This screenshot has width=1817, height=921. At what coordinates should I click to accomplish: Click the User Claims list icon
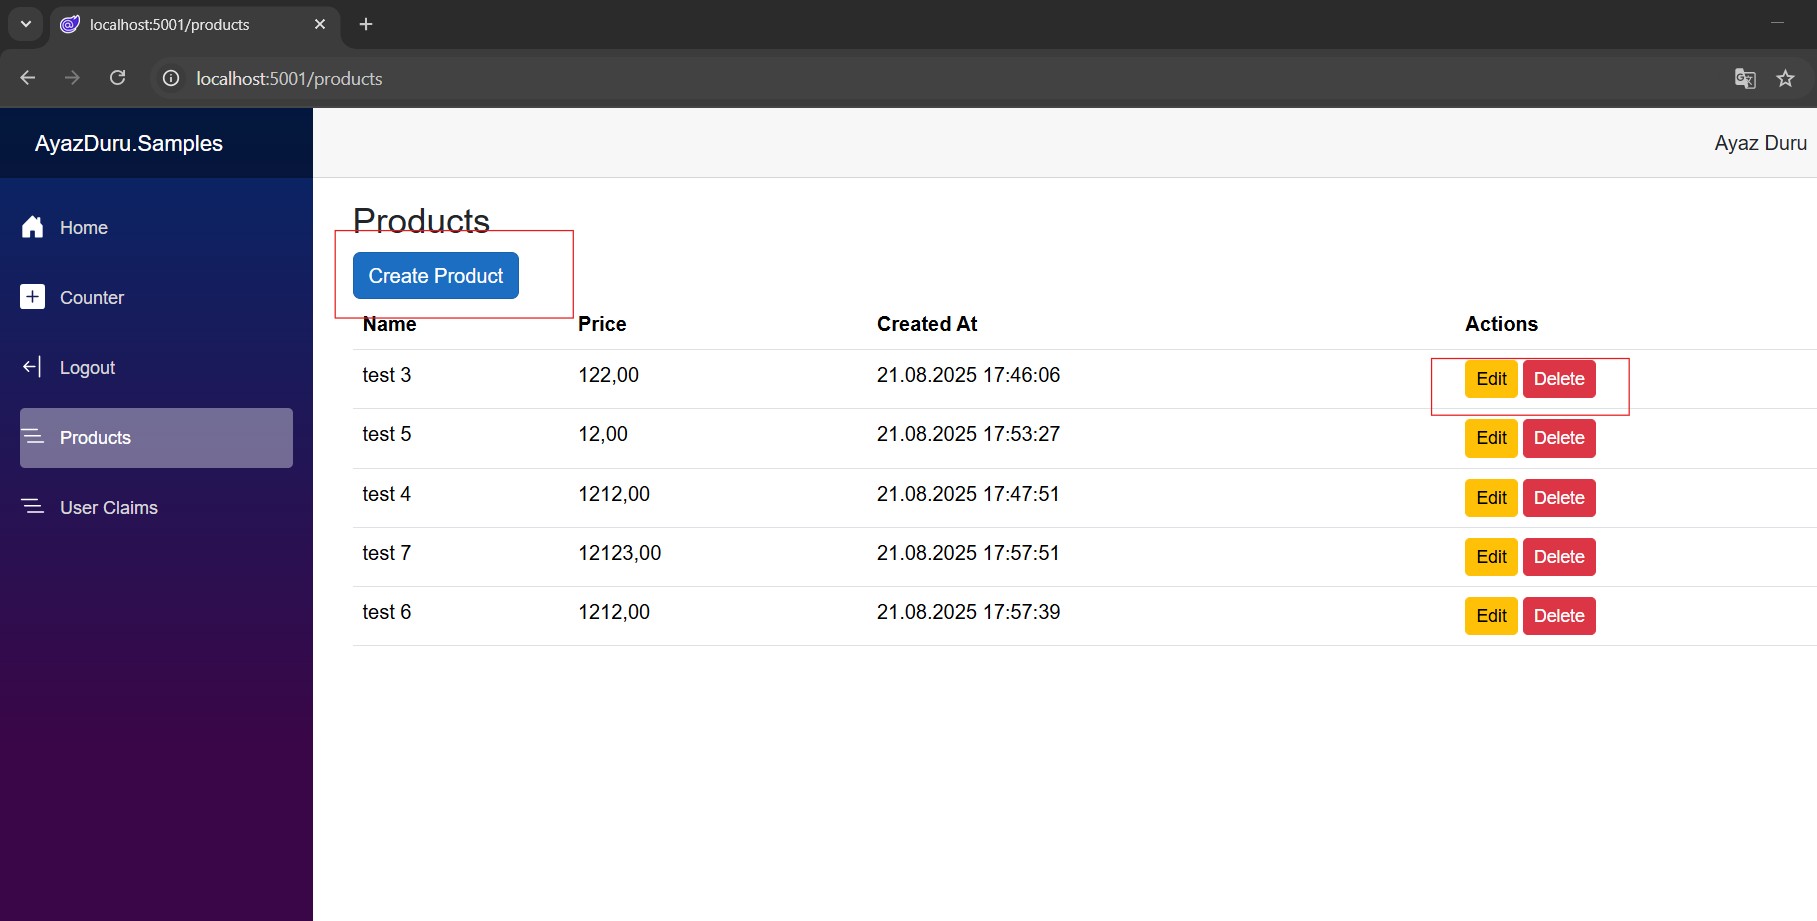(x=33, y=507)
